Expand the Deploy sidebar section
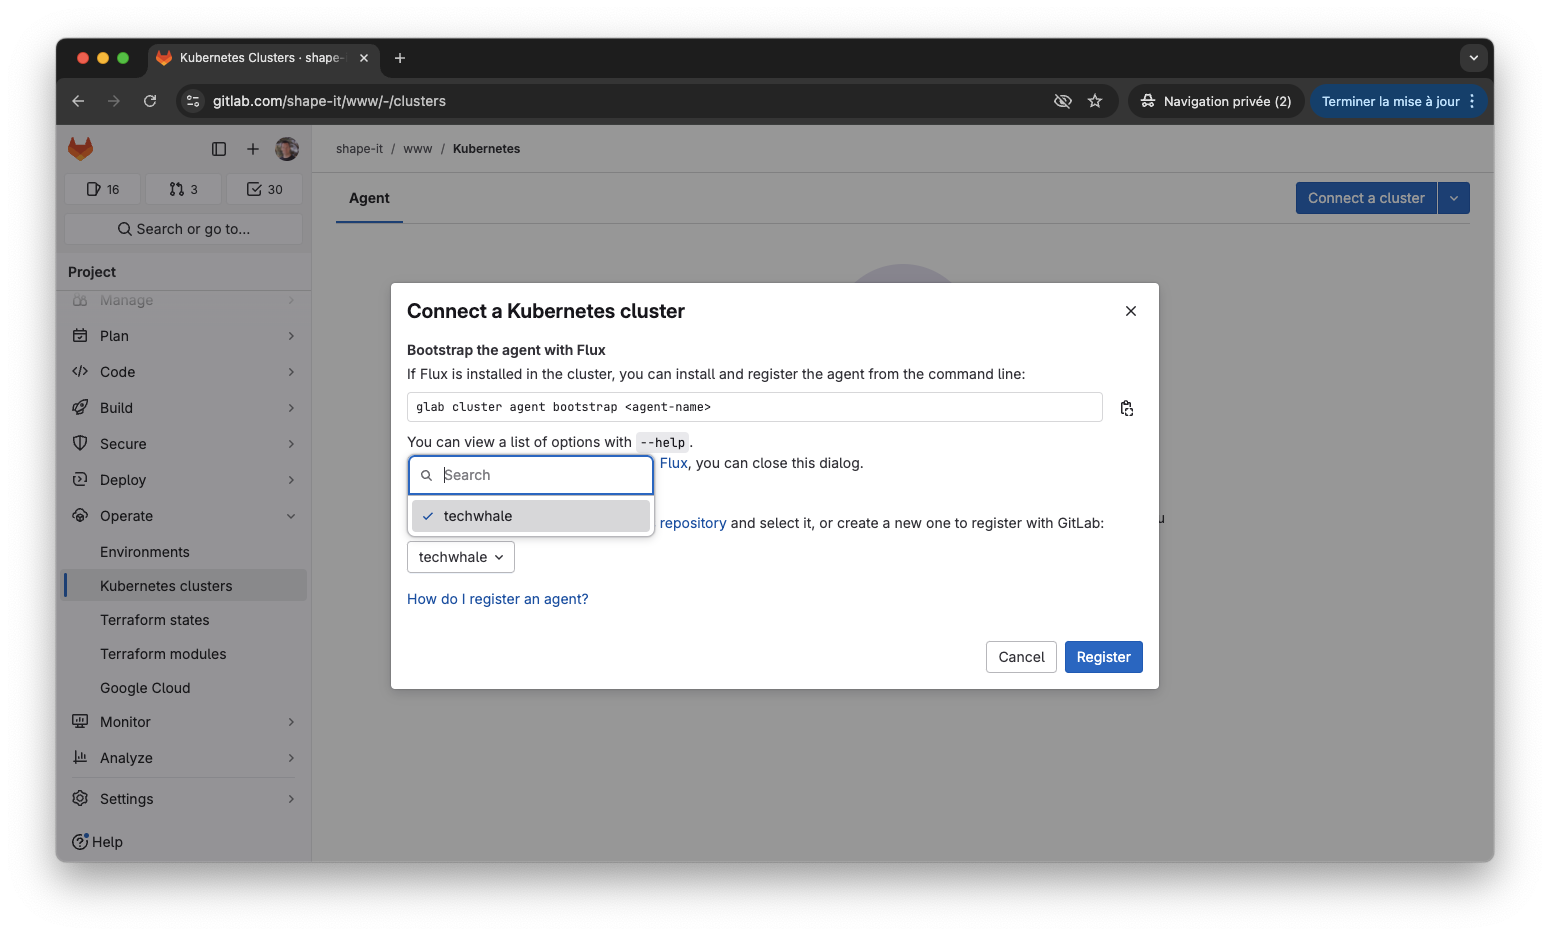The width and height of the screenshot is (1550, 936). 184,480
